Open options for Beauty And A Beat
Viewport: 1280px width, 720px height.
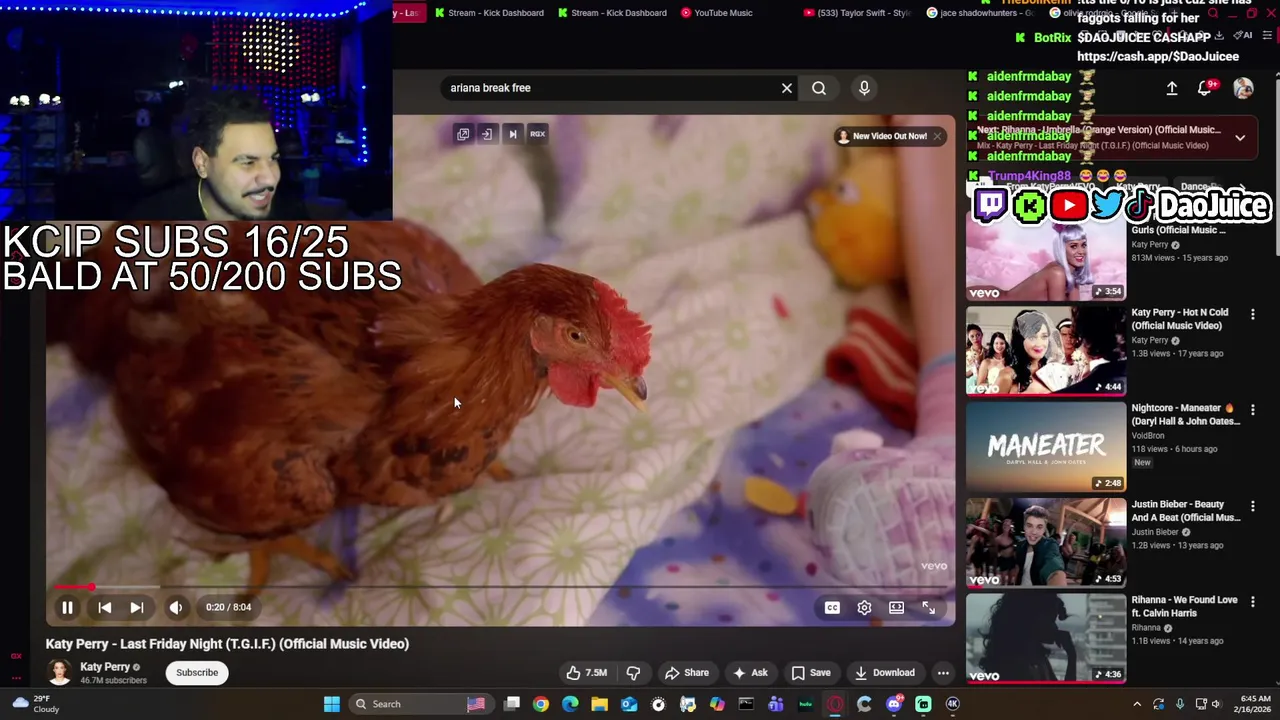pyautogui.click(x=1252, y=506)
